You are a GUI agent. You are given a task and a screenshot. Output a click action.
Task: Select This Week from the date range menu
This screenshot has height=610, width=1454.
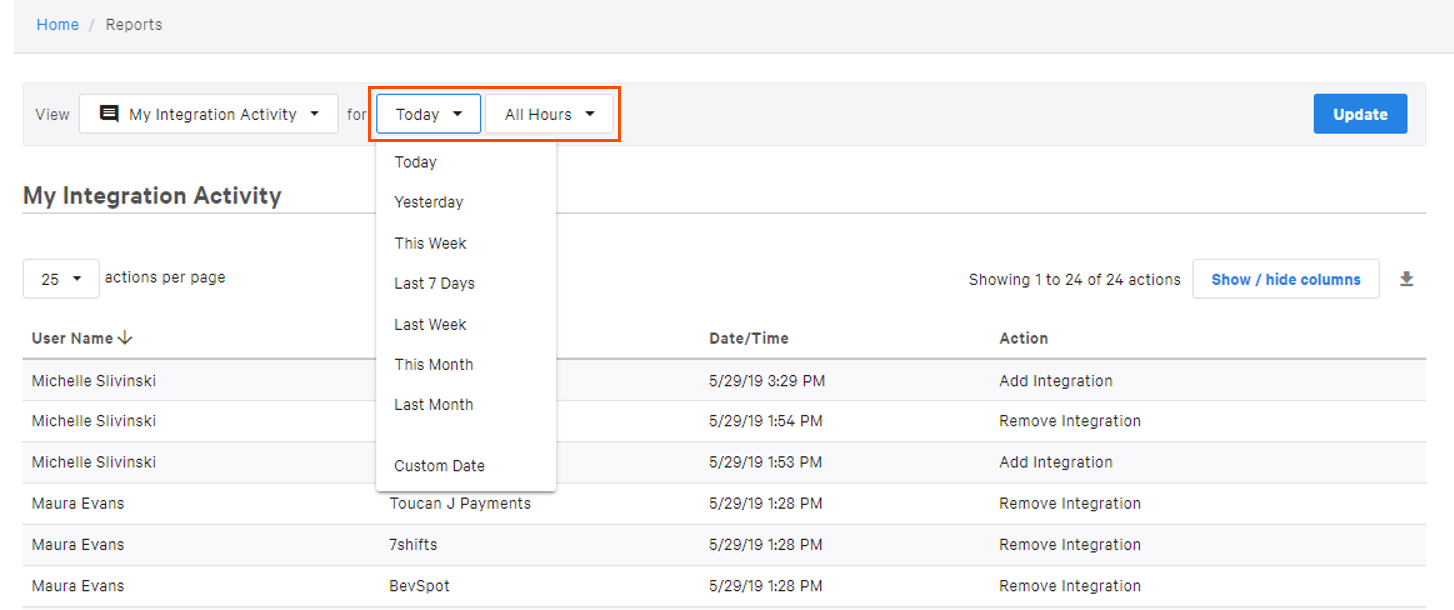pos(430,243)
